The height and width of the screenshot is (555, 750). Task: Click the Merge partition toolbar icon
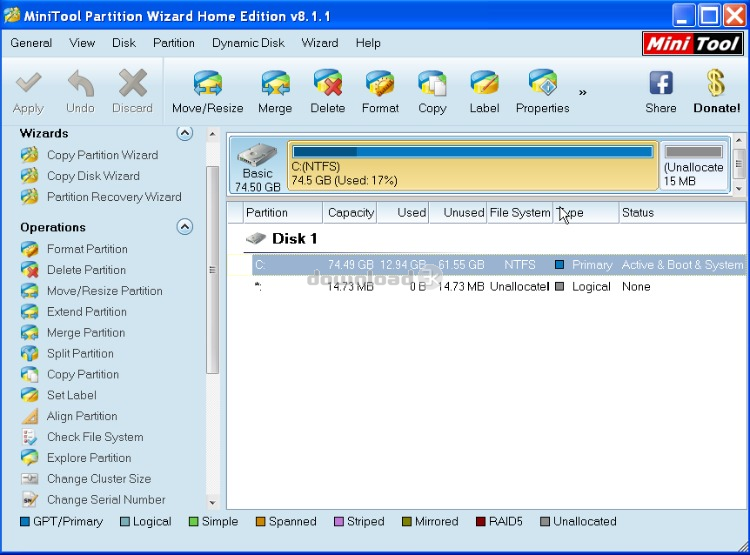point(275,84)
